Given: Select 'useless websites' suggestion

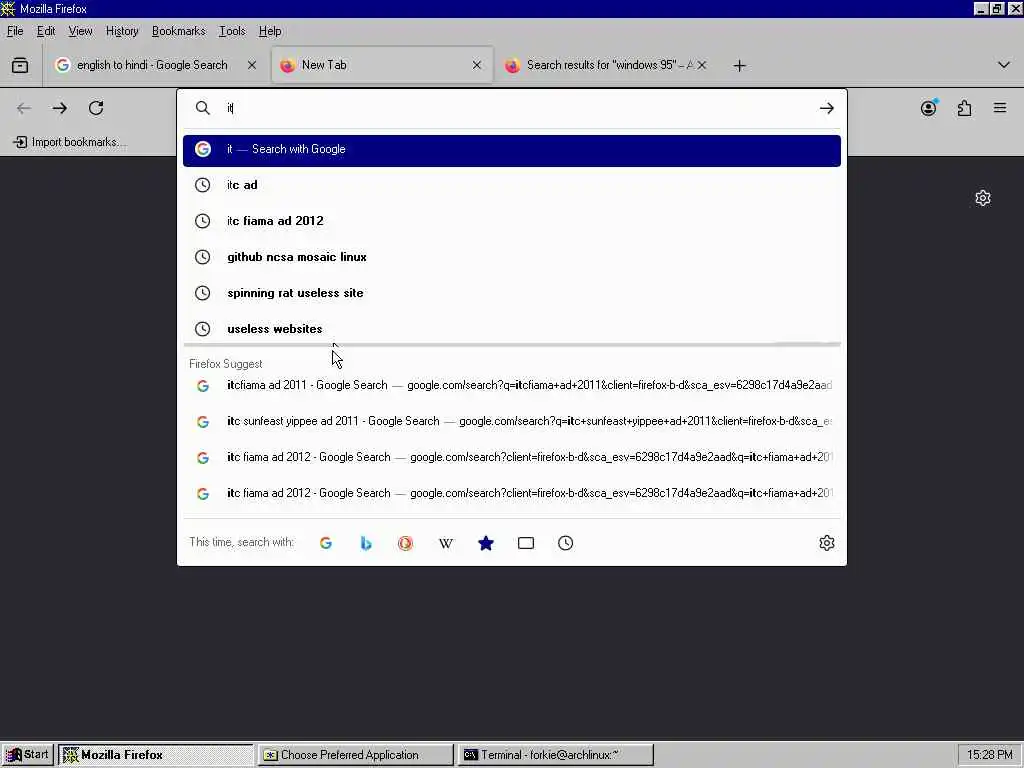Looking at the screenshot, I should click(x=512, y=329).
